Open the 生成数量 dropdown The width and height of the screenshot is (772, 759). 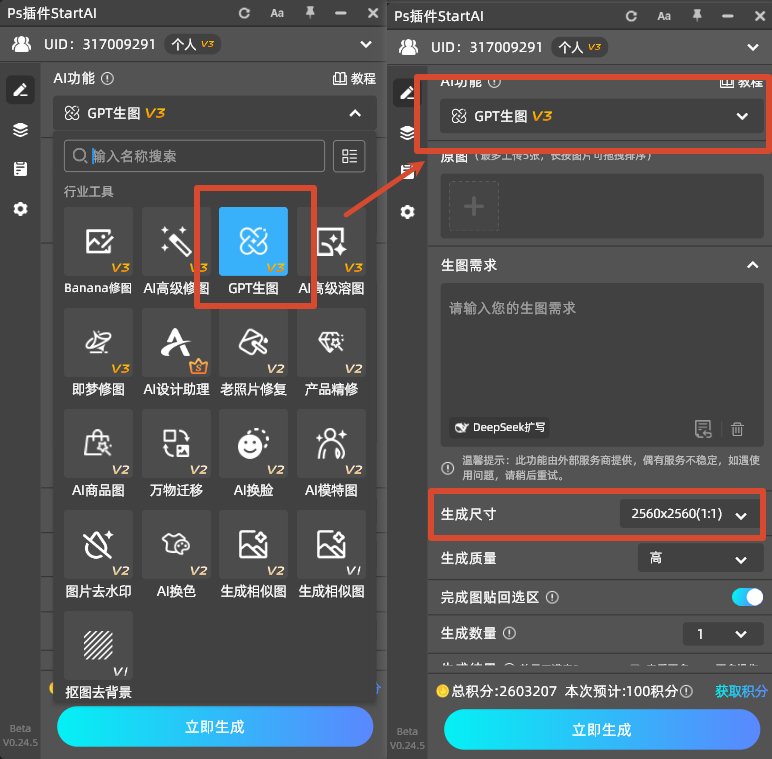point(723,634)
